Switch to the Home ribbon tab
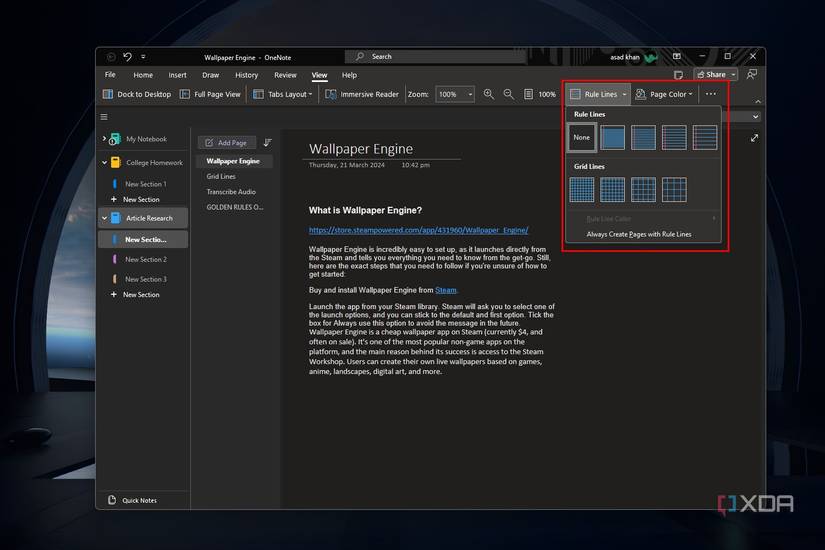Image resolution: width=825 pixels, height=550 pixels. point(143,75)
